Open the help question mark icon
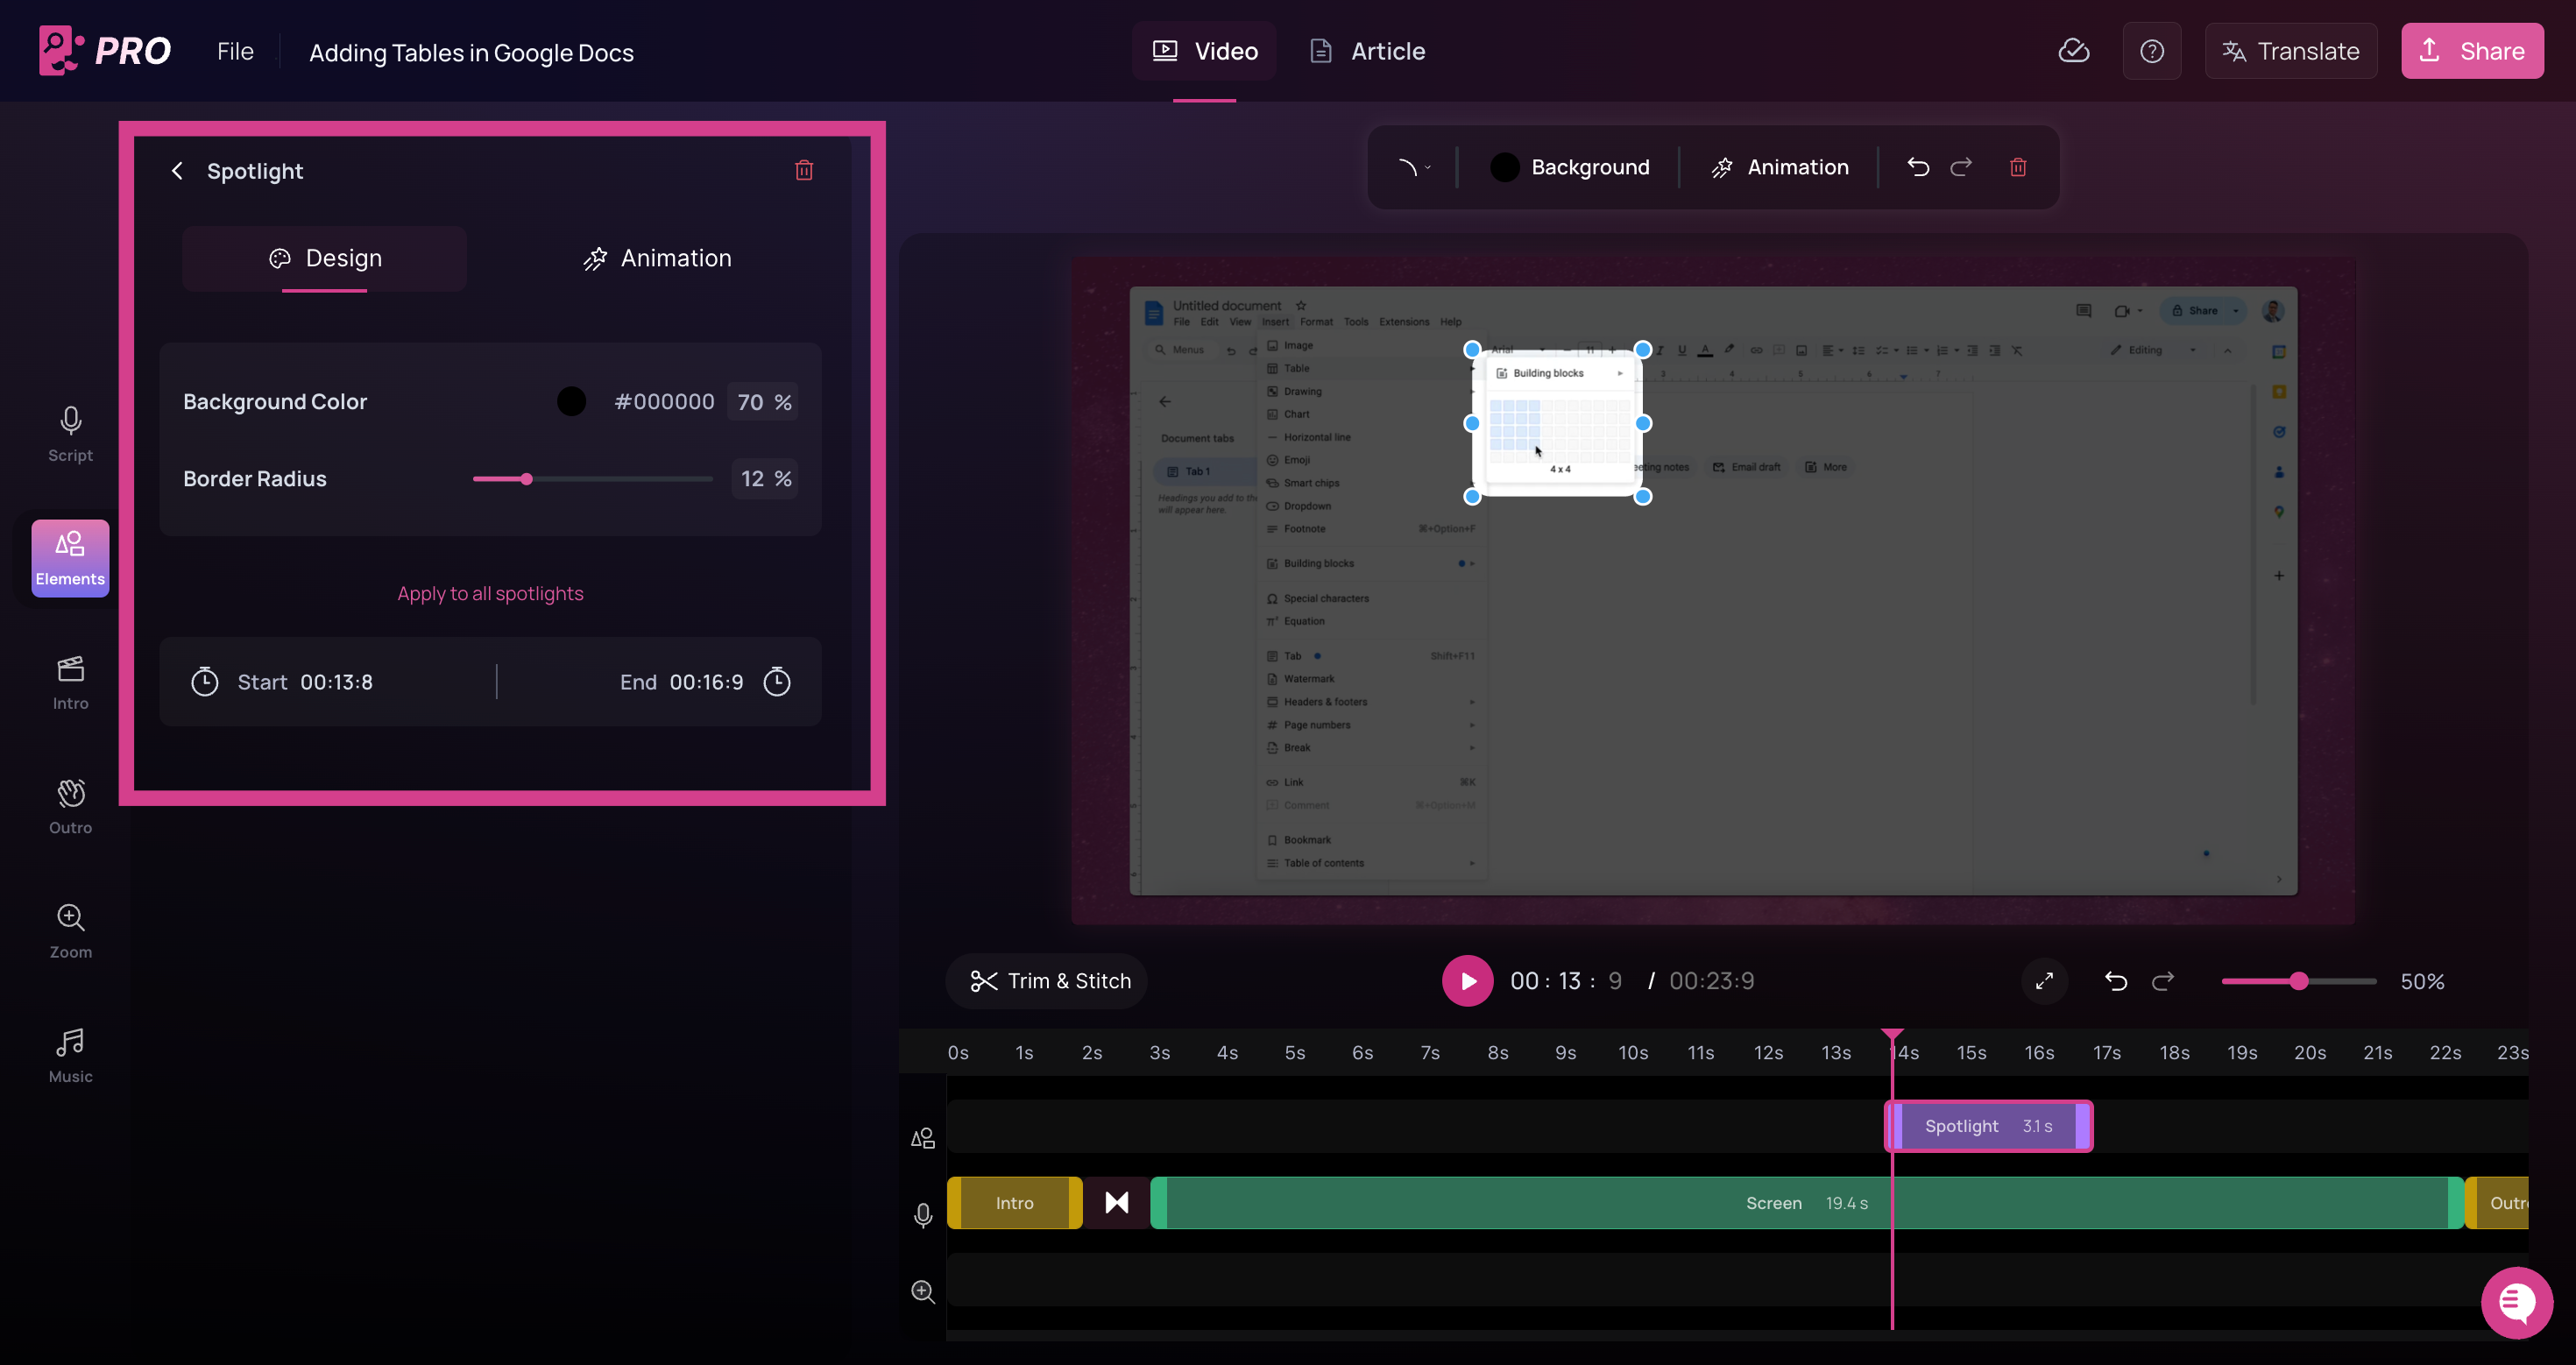 pos(2151,51)
